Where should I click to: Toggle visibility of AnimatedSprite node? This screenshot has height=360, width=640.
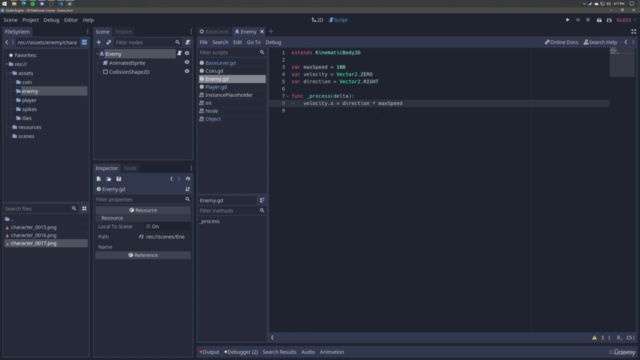(187, 62)
